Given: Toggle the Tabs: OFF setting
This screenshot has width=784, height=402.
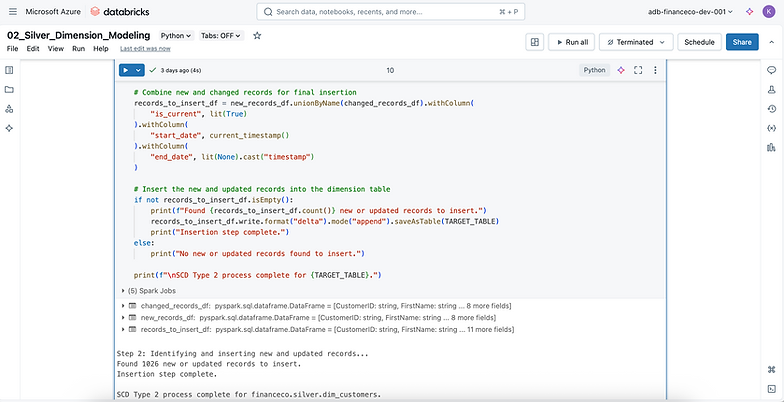Looking at the screenshot, I should (x=223, y=35).
